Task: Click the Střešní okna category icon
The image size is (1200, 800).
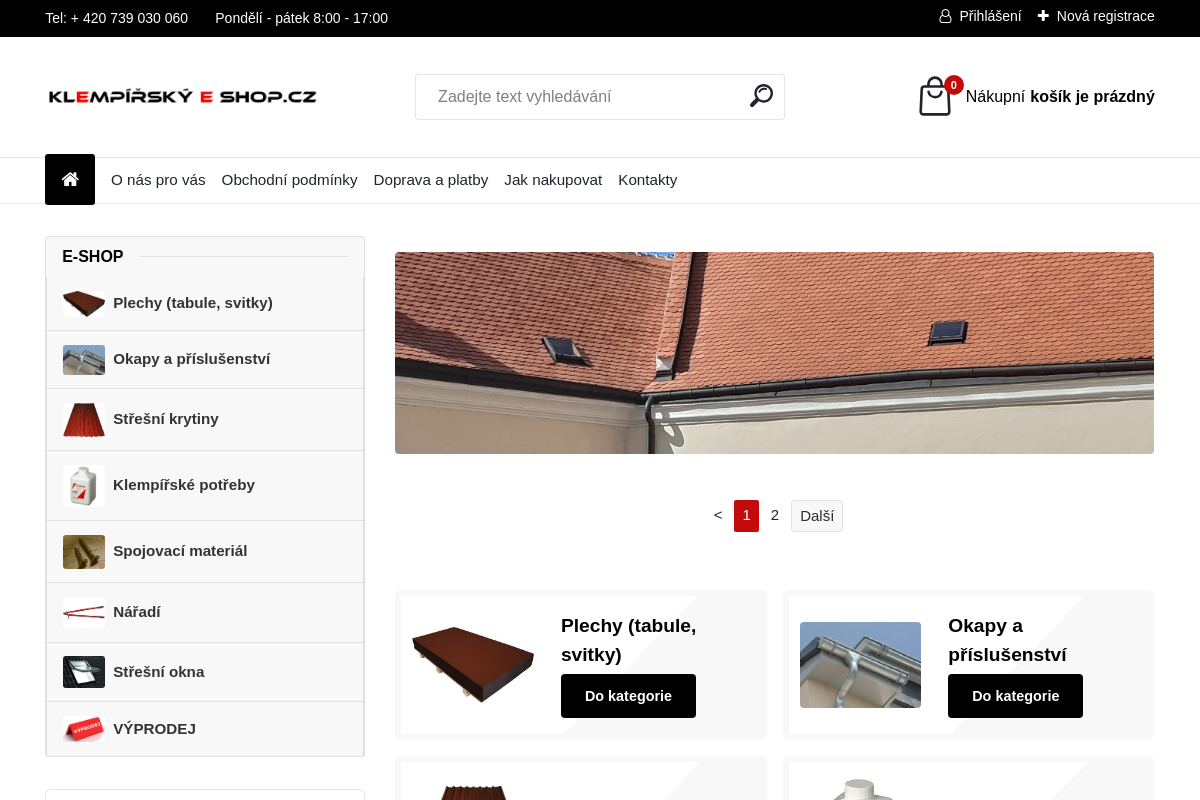Action: tap(83, 671)
